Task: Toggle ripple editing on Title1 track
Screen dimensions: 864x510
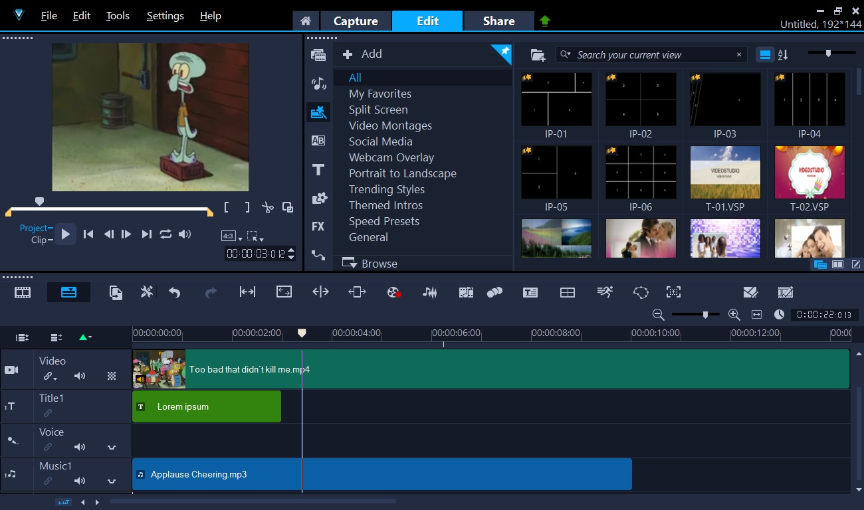Action: tap(48, 413)
